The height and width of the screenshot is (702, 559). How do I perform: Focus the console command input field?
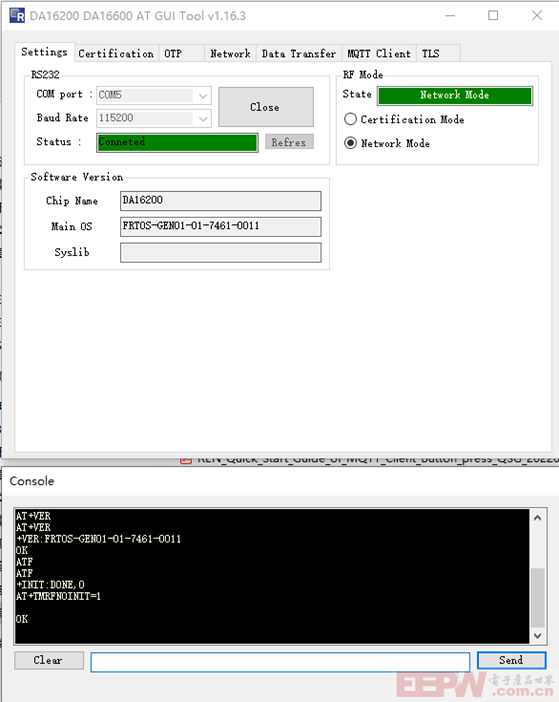(280, 661)
